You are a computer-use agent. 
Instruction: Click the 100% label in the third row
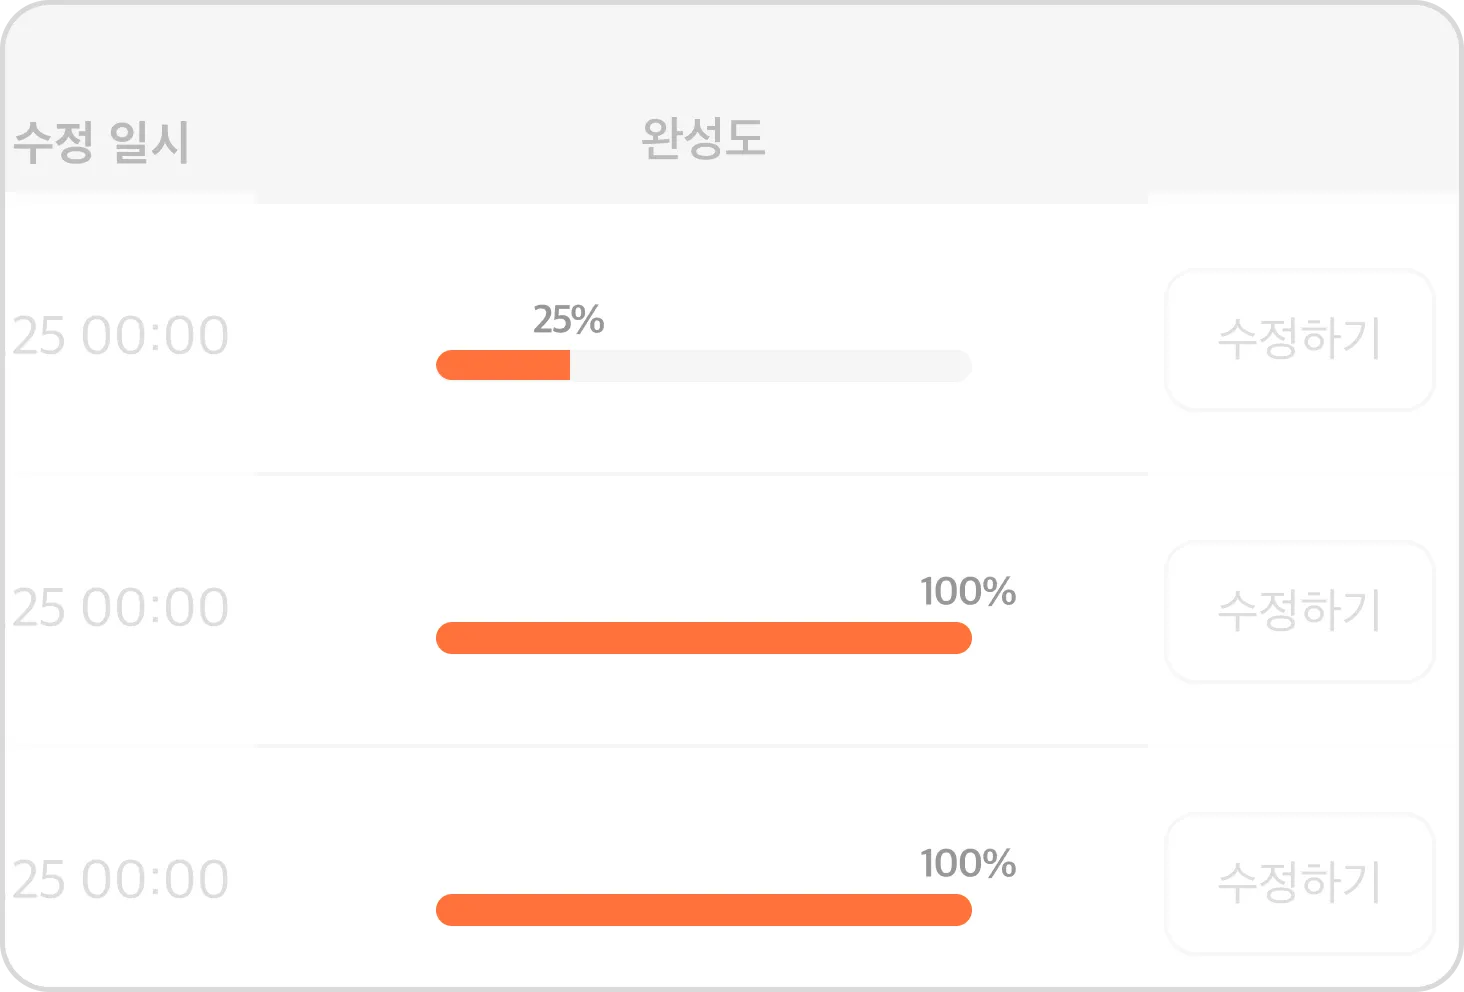(967, 864)
